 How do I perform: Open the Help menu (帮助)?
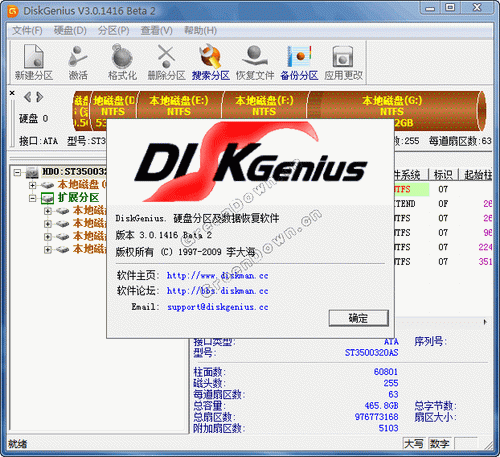pos(200,31)
